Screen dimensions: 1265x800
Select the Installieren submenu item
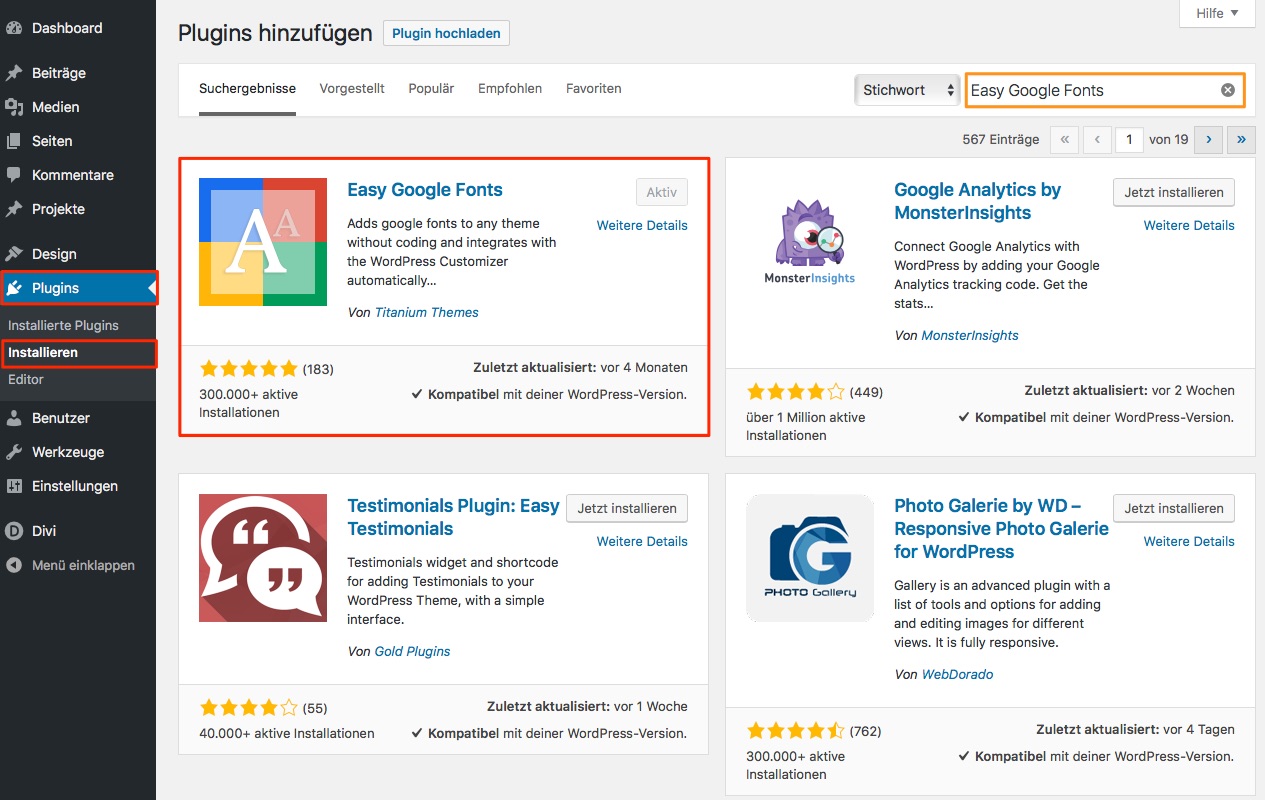(43, 352)
